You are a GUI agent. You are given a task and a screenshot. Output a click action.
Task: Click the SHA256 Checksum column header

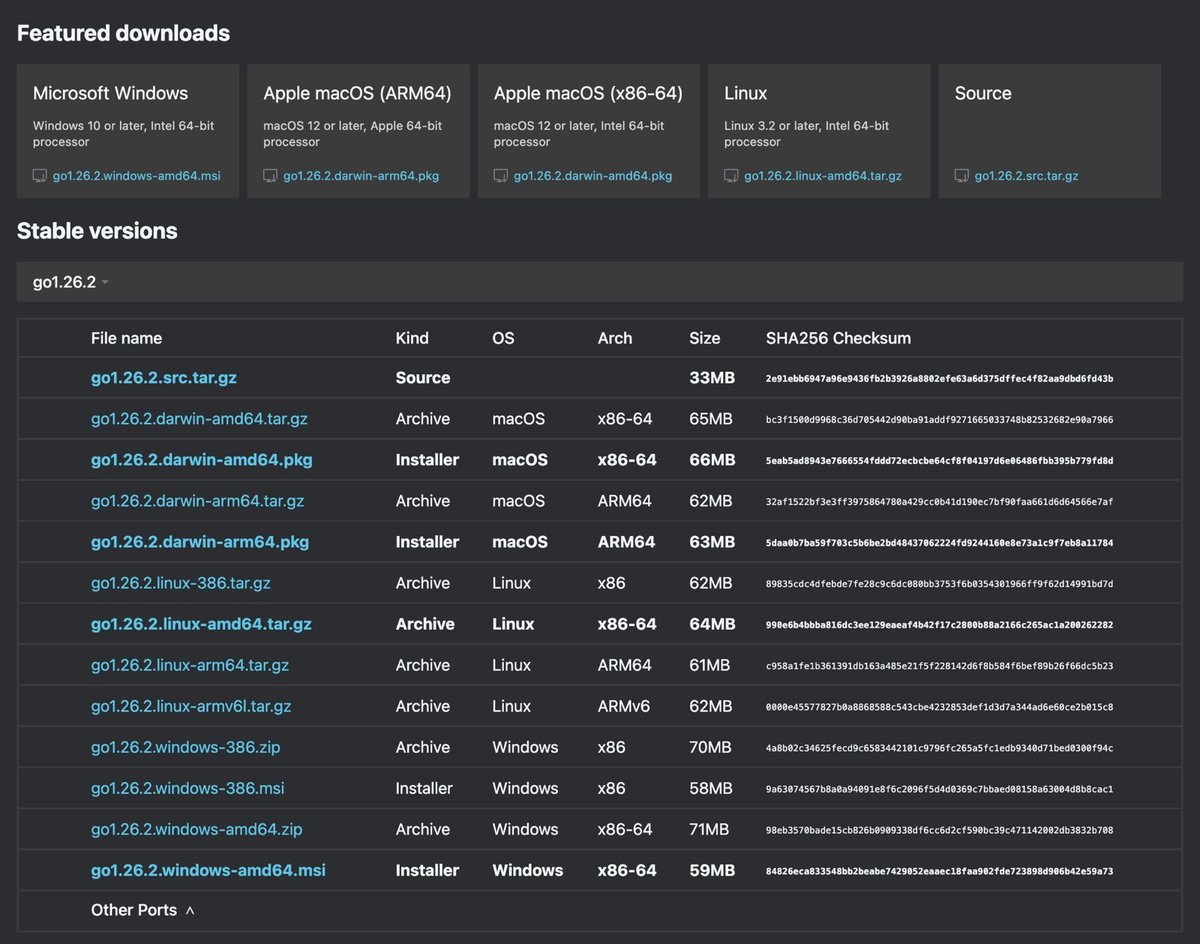pyautogui.click(x=838, y=338)
